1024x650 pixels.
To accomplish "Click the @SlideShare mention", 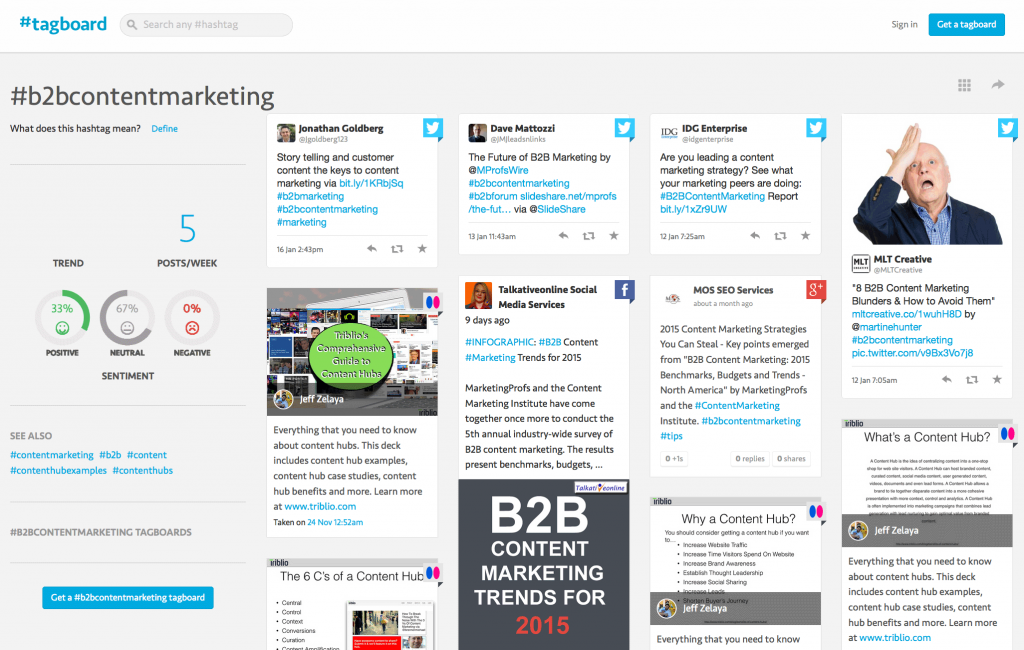I will 557,210.
